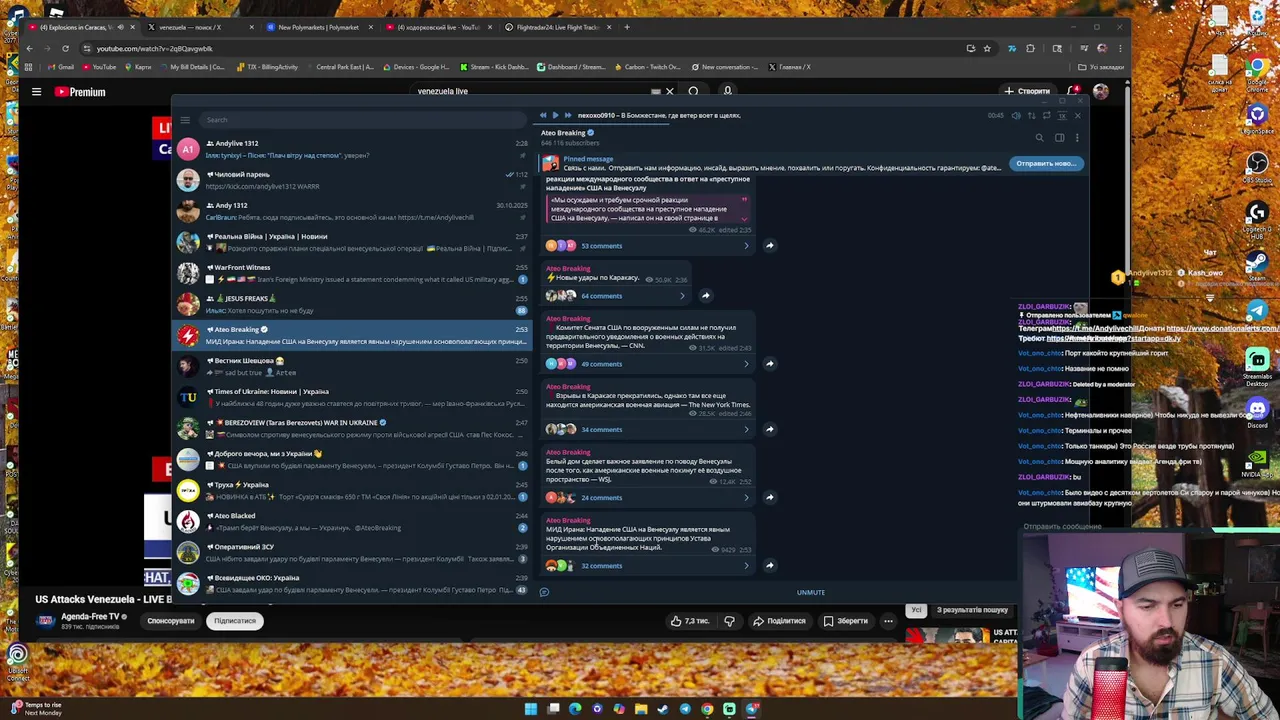Open the 24 comments thread
Screen dimensions: 1280x720
click(x=647, y=498)
